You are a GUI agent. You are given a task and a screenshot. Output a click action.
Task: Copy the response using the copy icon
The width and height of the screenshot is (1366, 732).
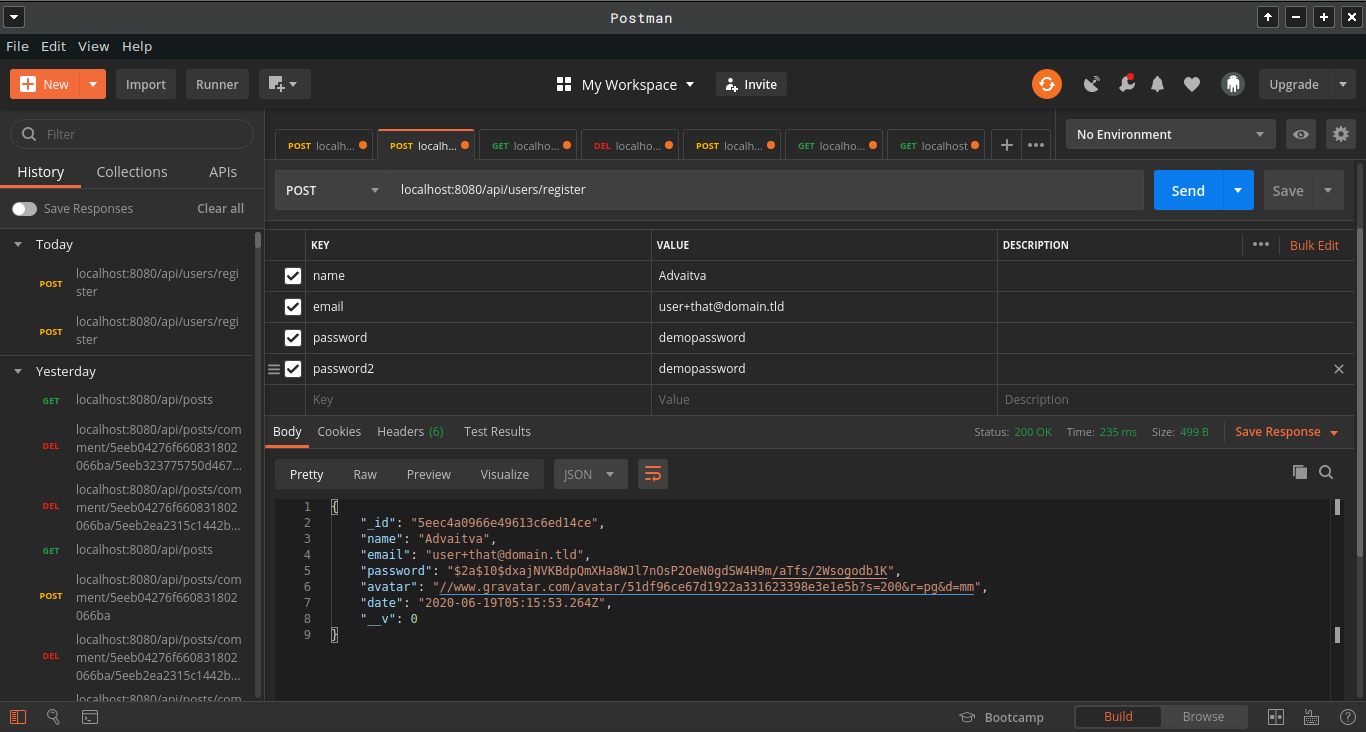[1300, 471]
